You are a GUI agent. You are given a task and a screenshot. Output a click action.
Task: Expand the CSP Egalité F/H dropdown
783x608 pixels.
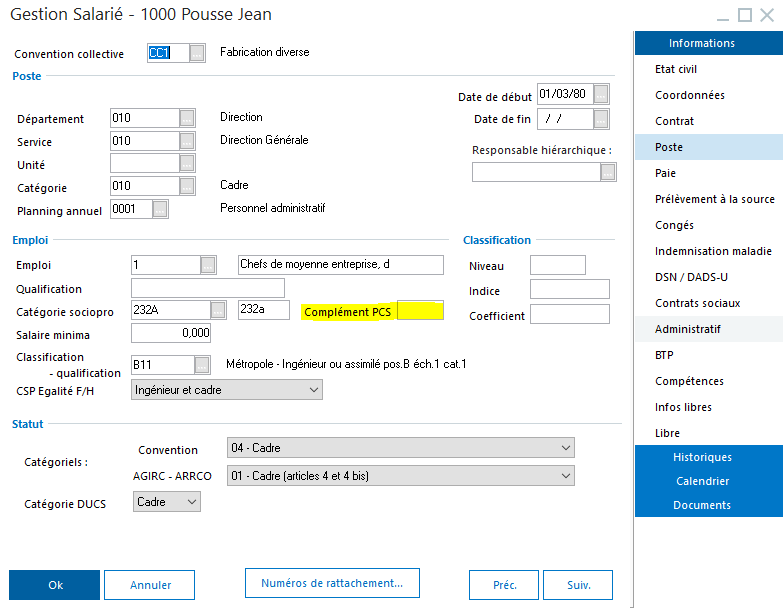(313, 390)
